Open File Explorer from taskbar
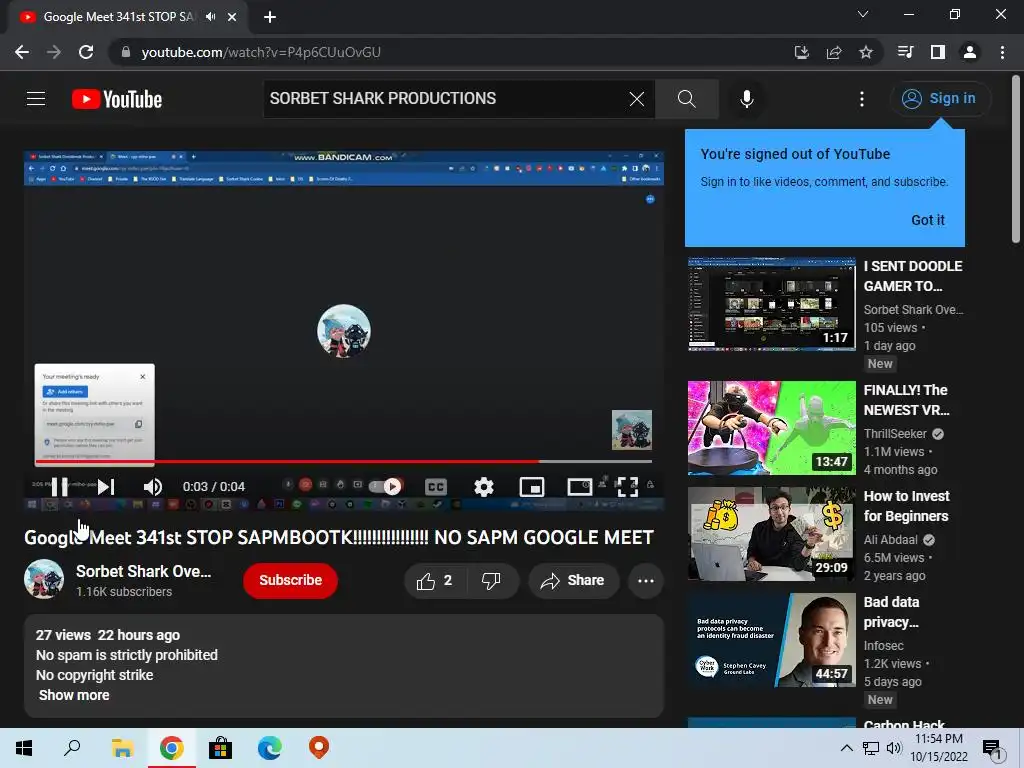Screen dimensions: 1024x768 point(122,748)
